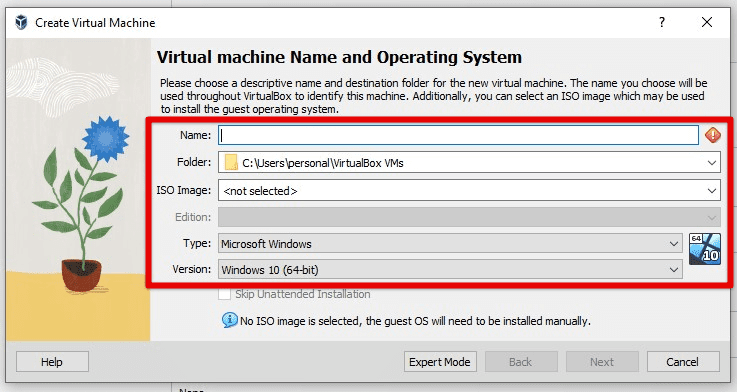Click the 'Name:' field label
The height and width of the screenshot is (392, 737).
[196, 135]
